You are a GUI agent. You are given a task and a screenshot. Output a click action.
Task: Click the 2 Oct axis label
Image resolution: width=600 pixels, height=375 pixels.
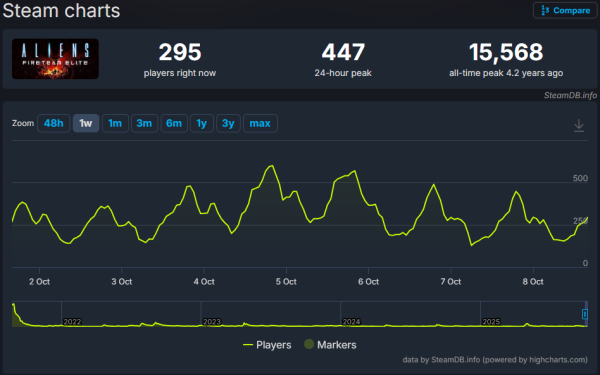[x=39, y=282]
